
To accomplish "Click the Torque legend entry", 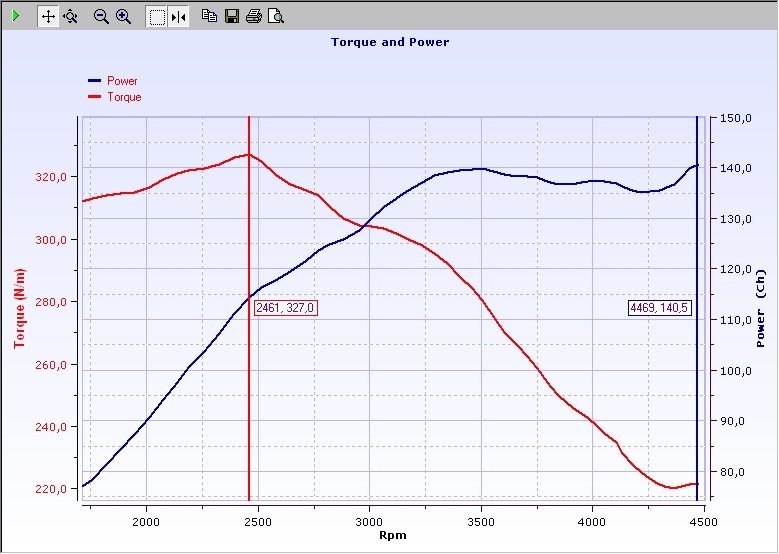I will (x=124, y=97).
